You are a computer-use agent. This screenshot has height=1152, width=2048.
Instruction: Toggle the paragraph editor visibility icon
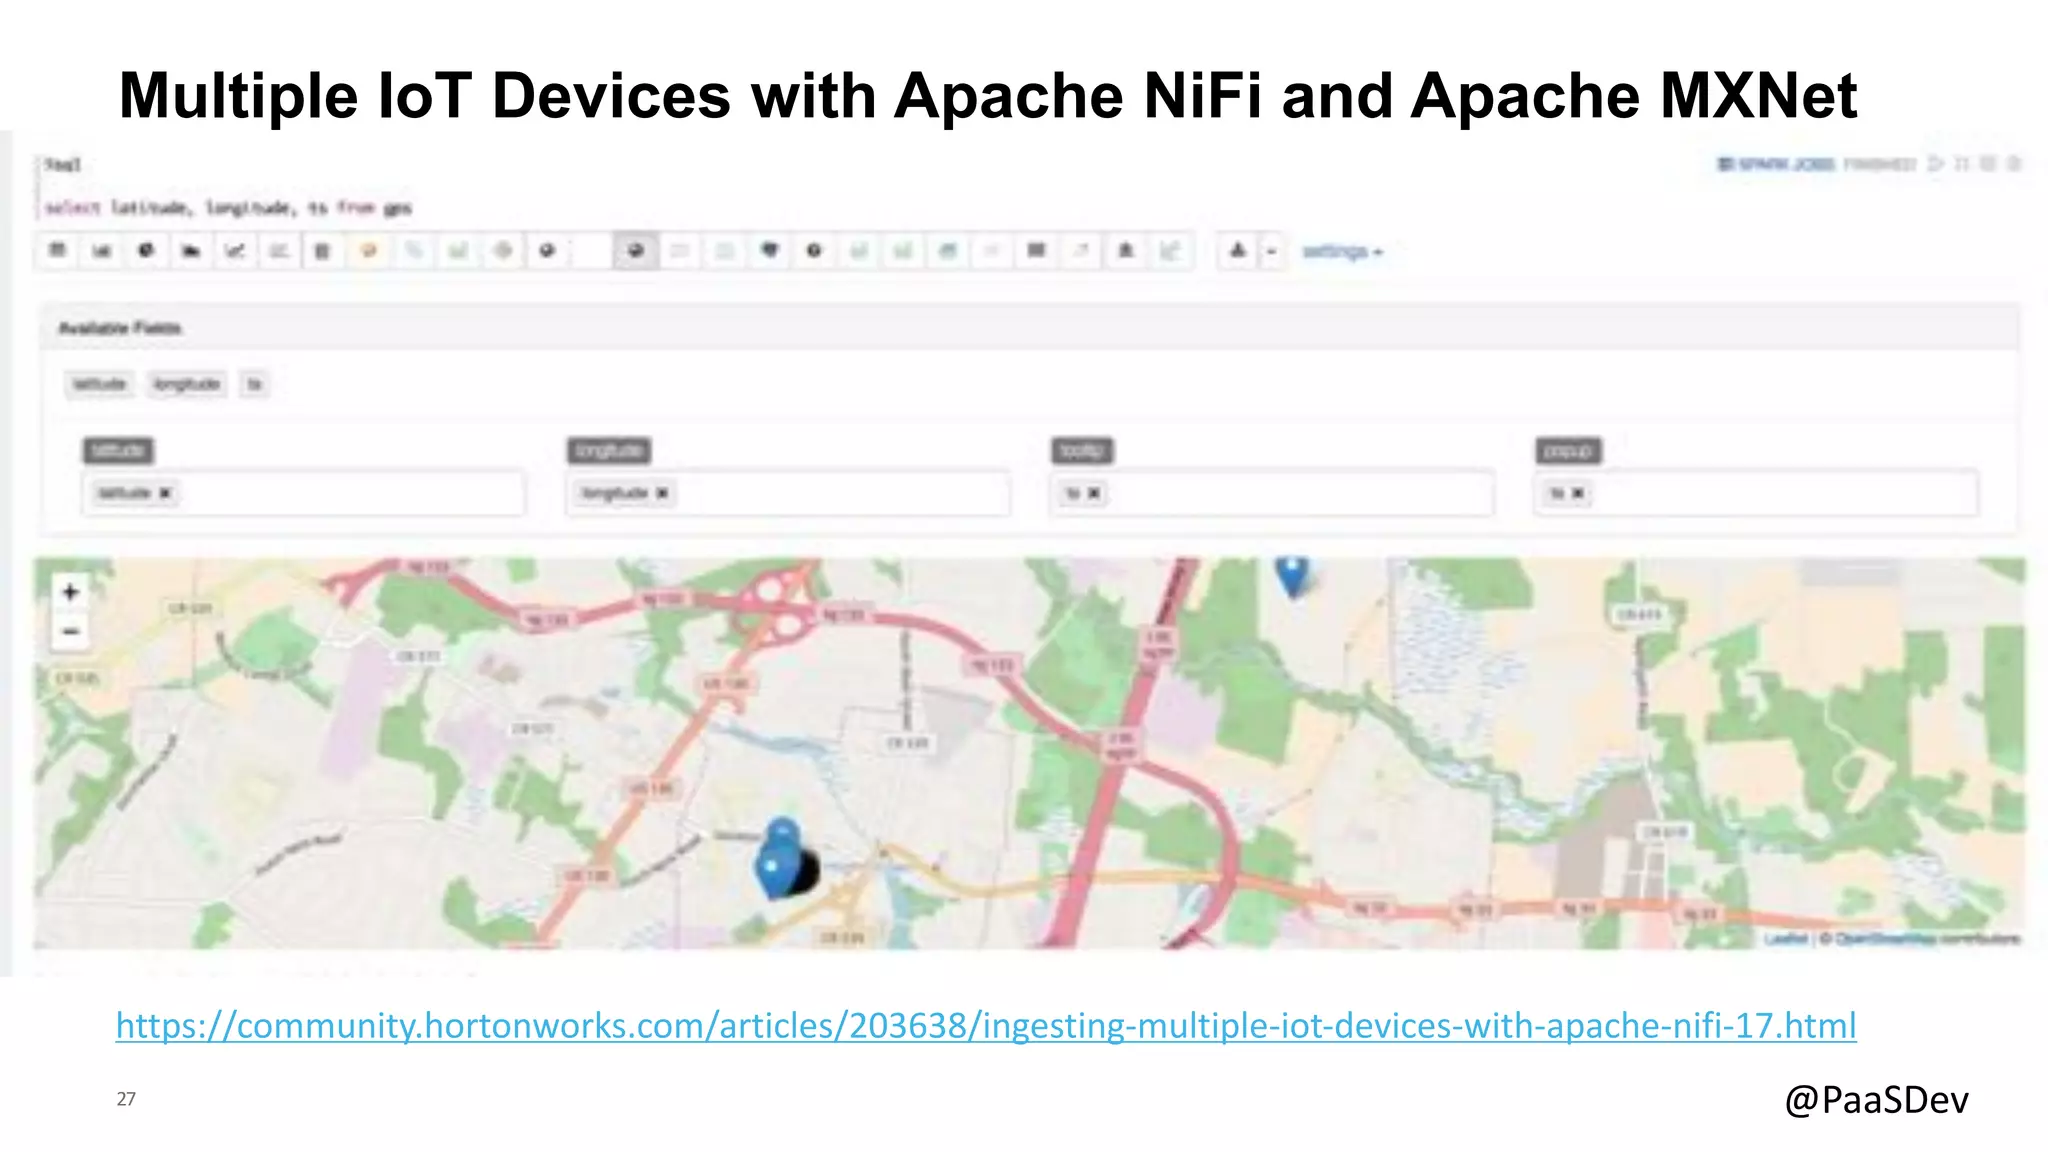(1962, 163)
